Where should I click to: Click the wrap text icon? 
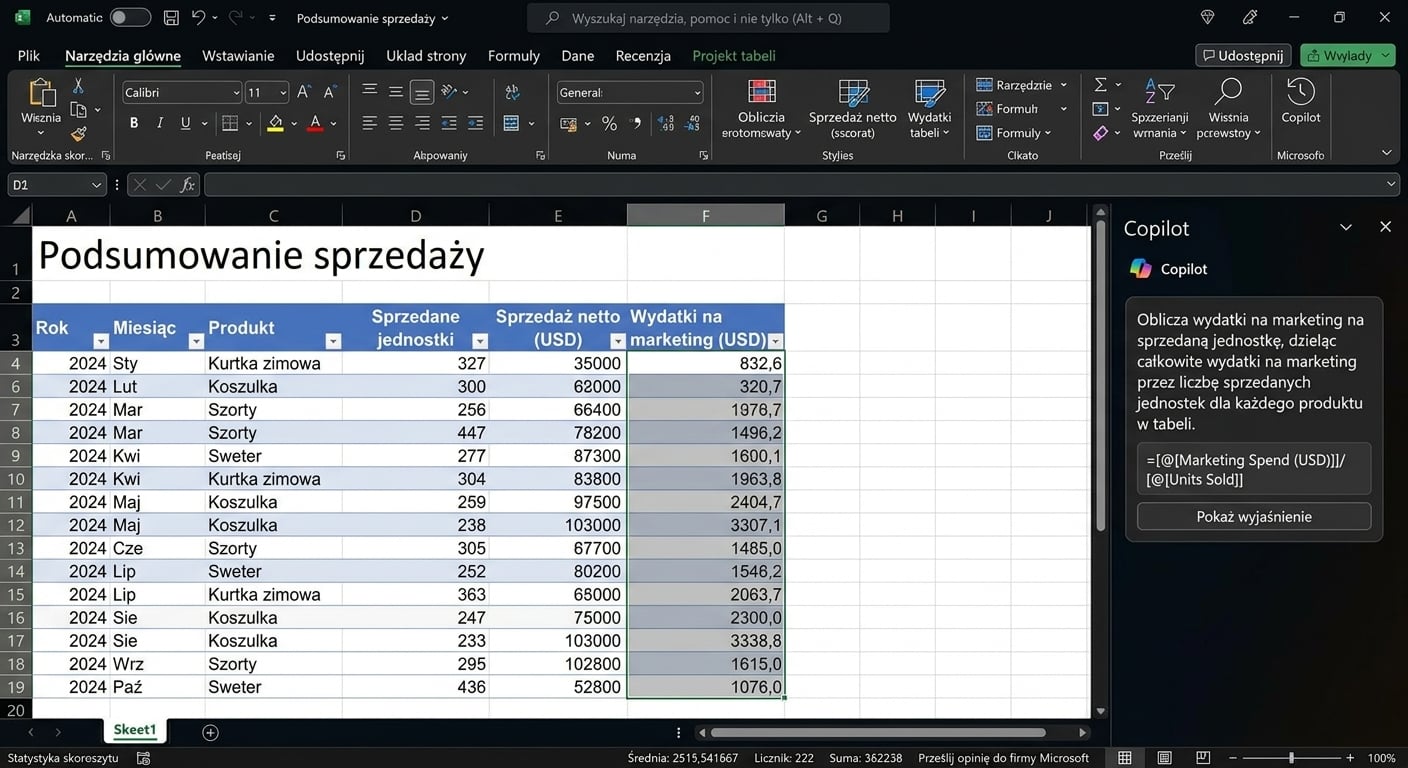(x=512, y=92)
